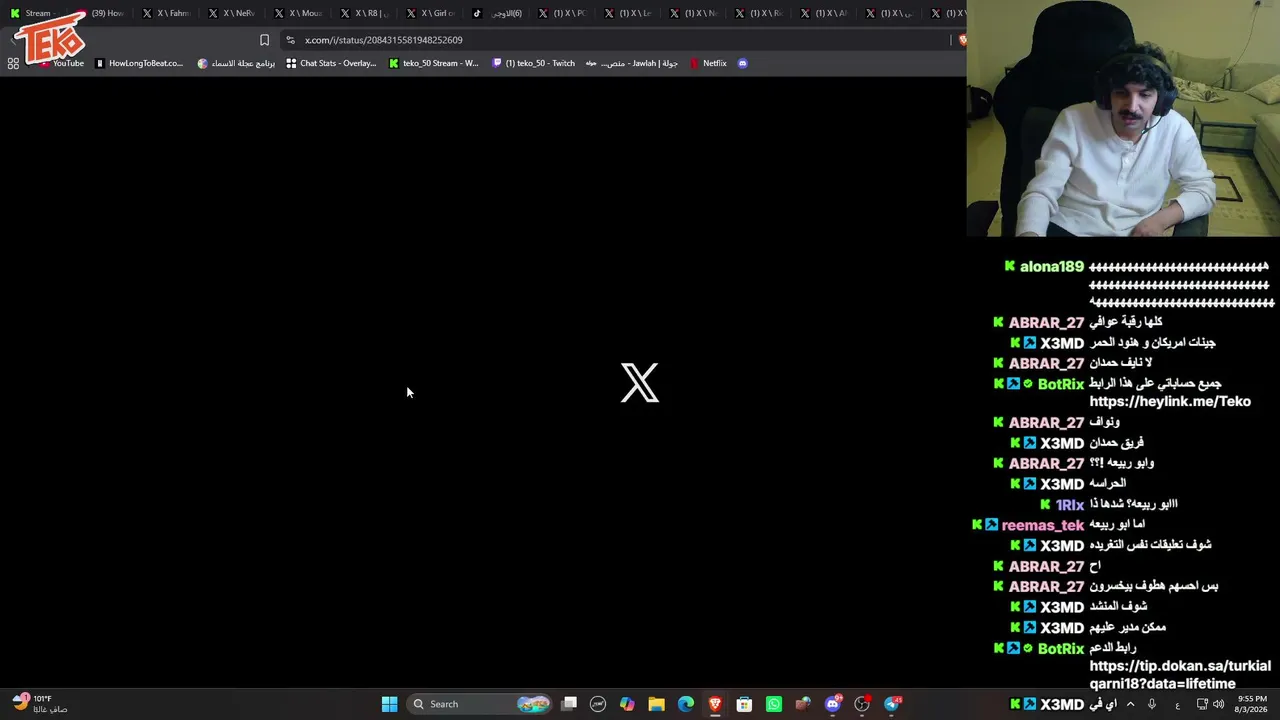Show hidden system tray icons

pos(1130,704)
